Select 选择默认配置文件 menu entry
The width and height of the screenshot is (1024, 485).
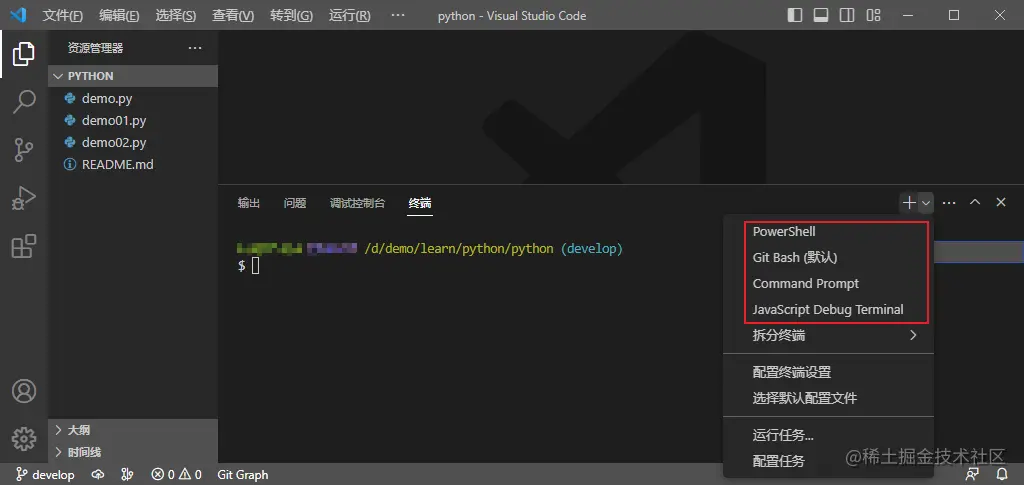pos(829,398)
